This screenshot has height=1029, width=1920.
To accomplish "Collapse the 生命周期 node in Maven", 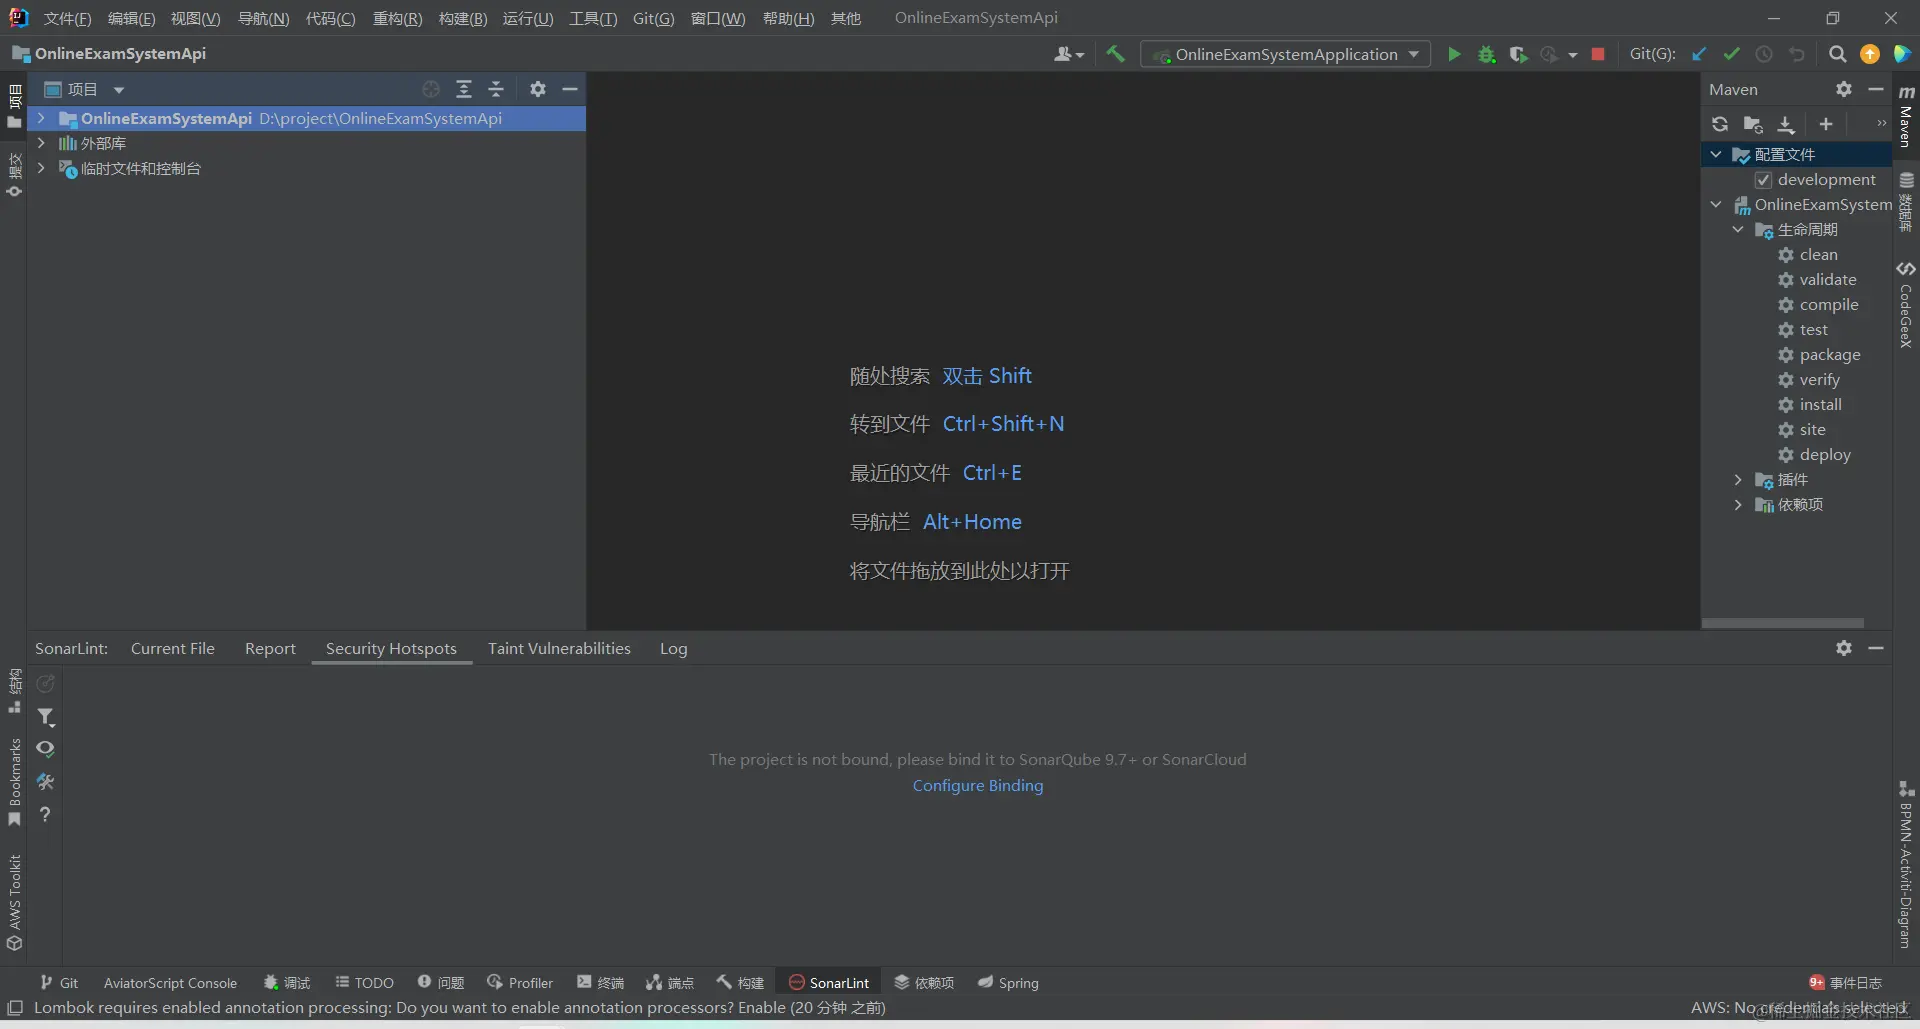I will (x=1738, y=229).
